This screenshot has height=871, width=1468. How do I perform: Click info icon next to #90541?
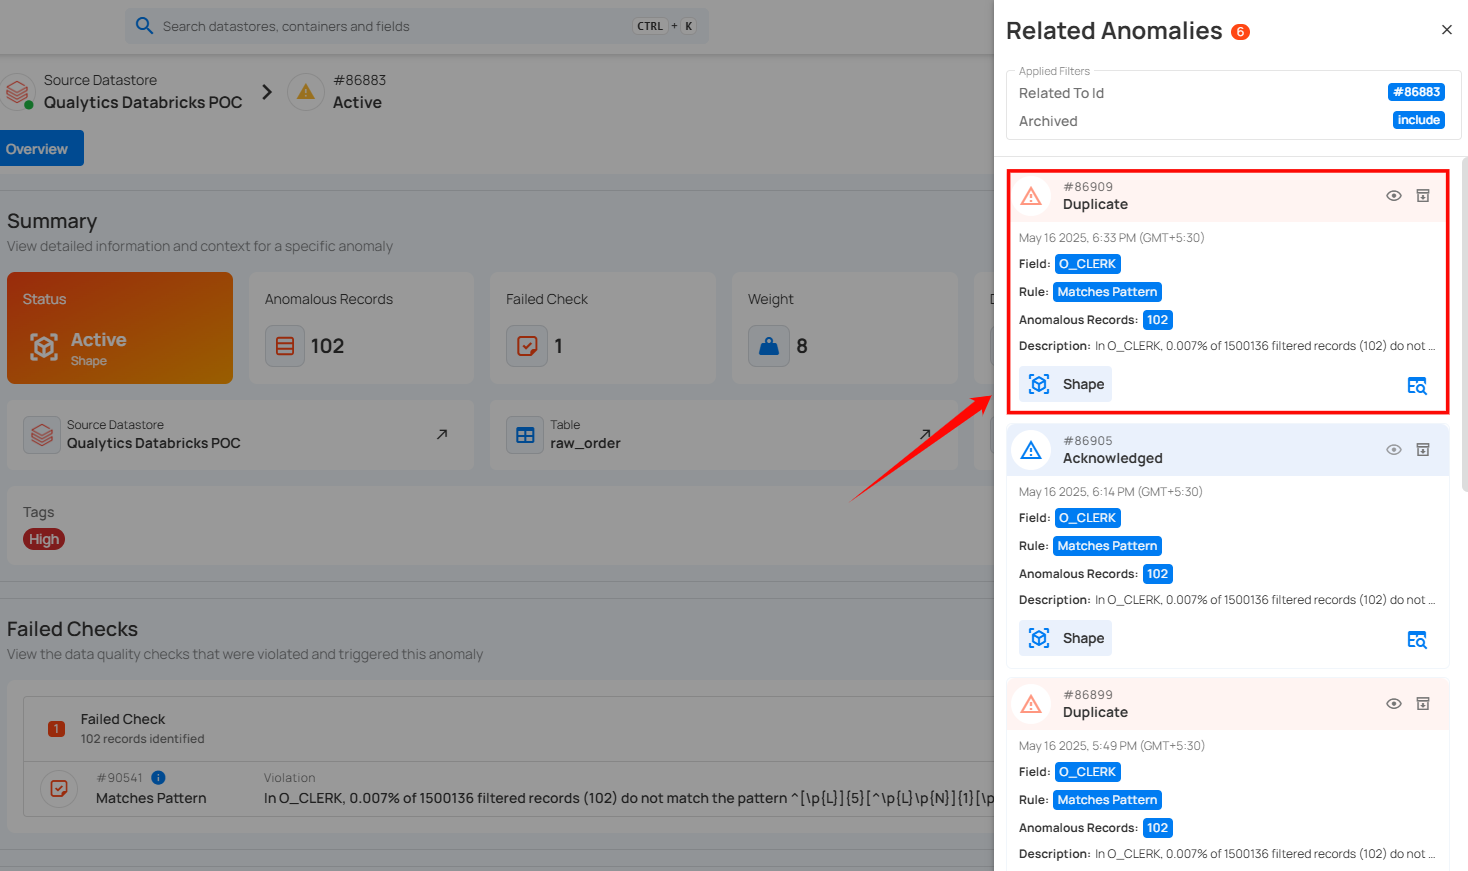coord(158,777)
